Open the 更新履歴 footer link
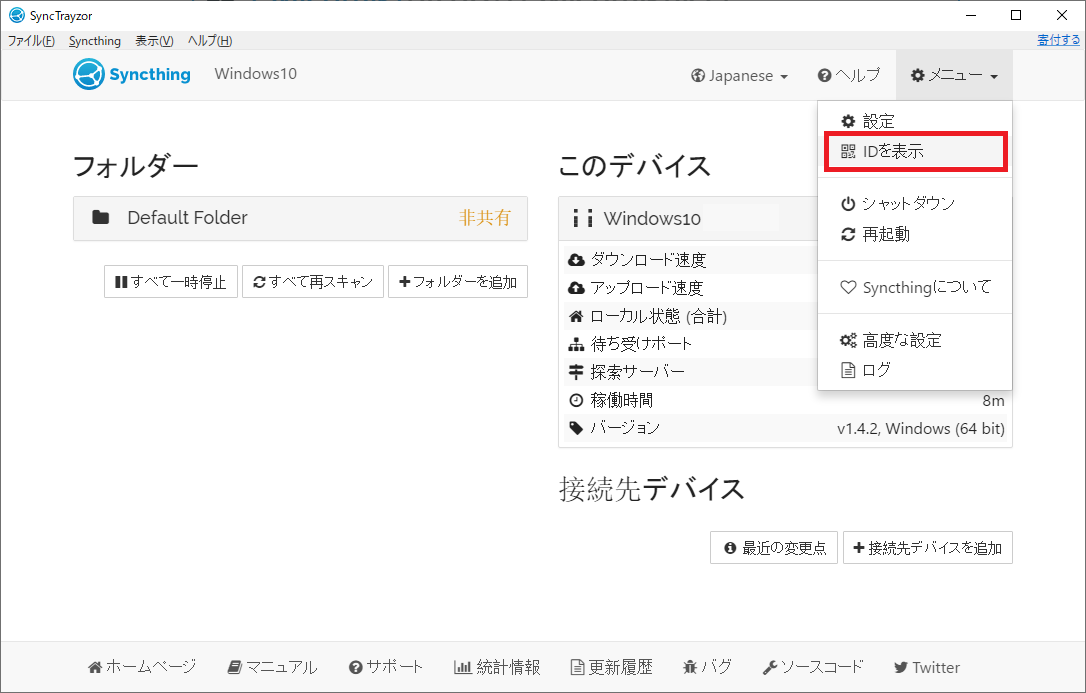The image size is (1086, 693). coord(612,667)
